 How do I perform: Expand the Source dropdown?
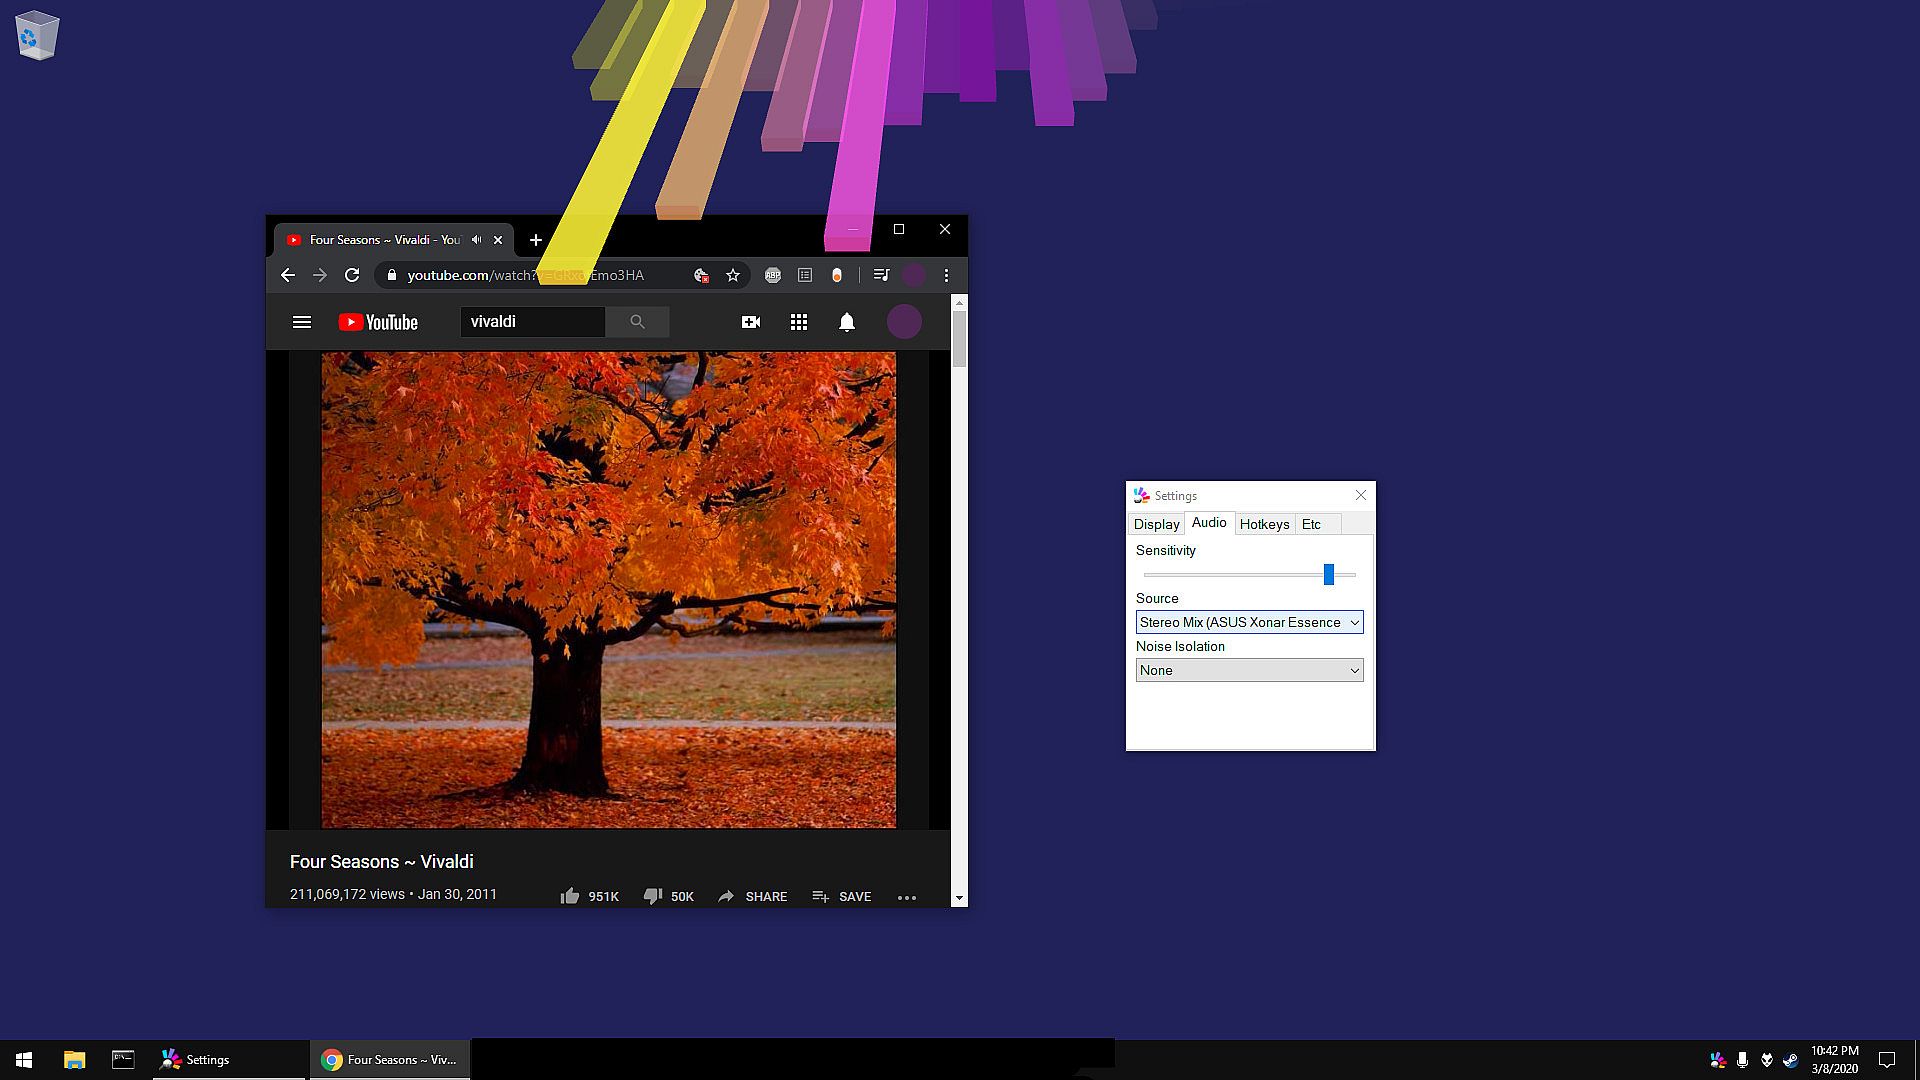1249,622
